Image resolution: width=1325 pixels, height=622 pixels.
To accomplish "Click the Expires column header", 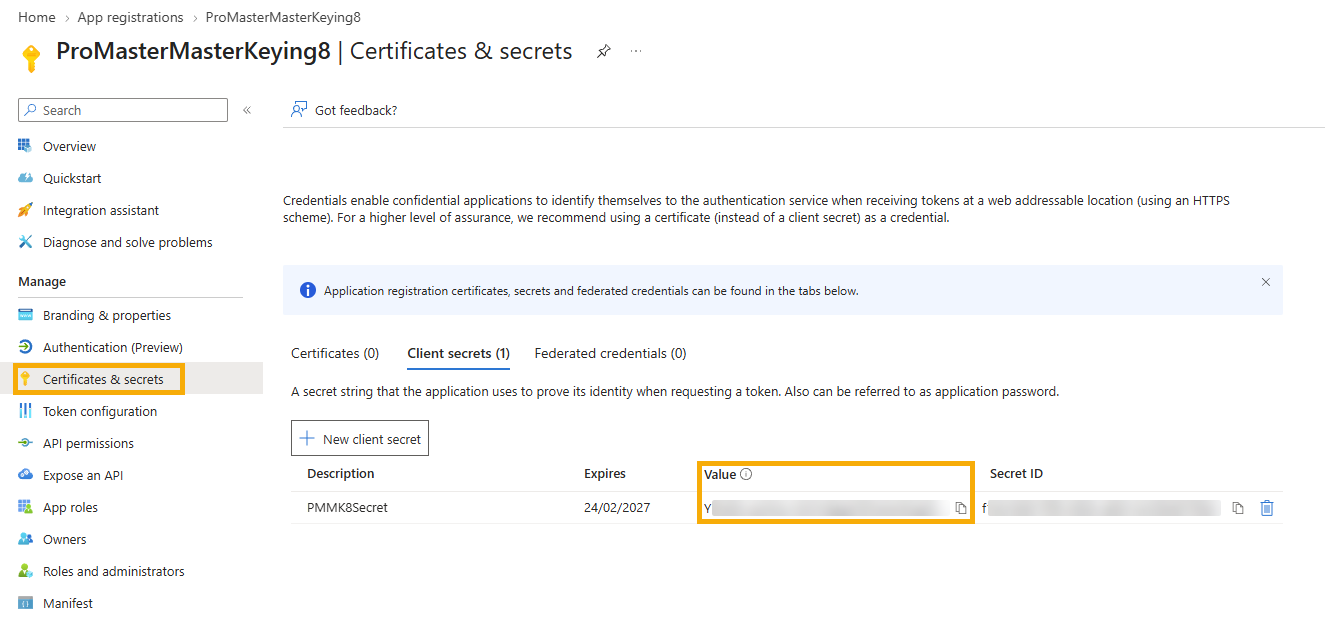I will [605, 473].
